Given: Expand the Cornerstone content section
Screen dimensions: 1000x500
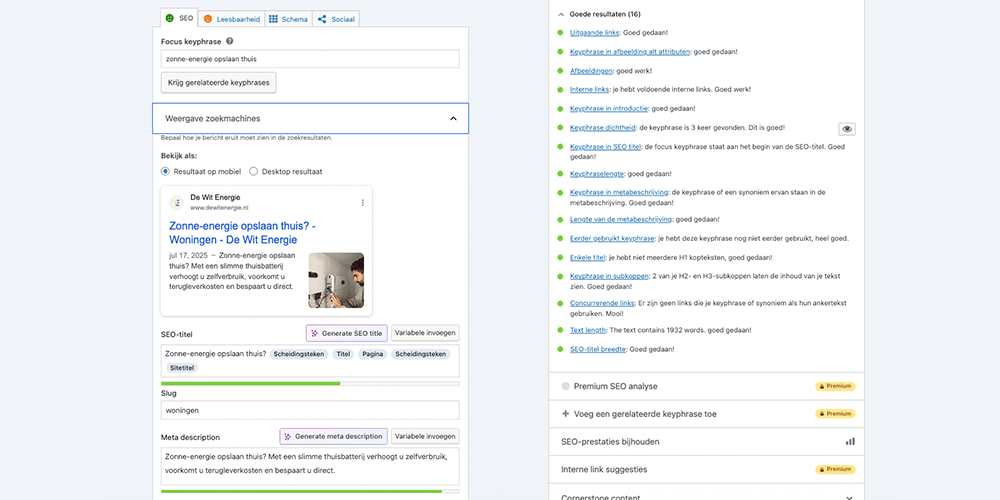Looking at the screenshot, I should [x=849, y=496].
